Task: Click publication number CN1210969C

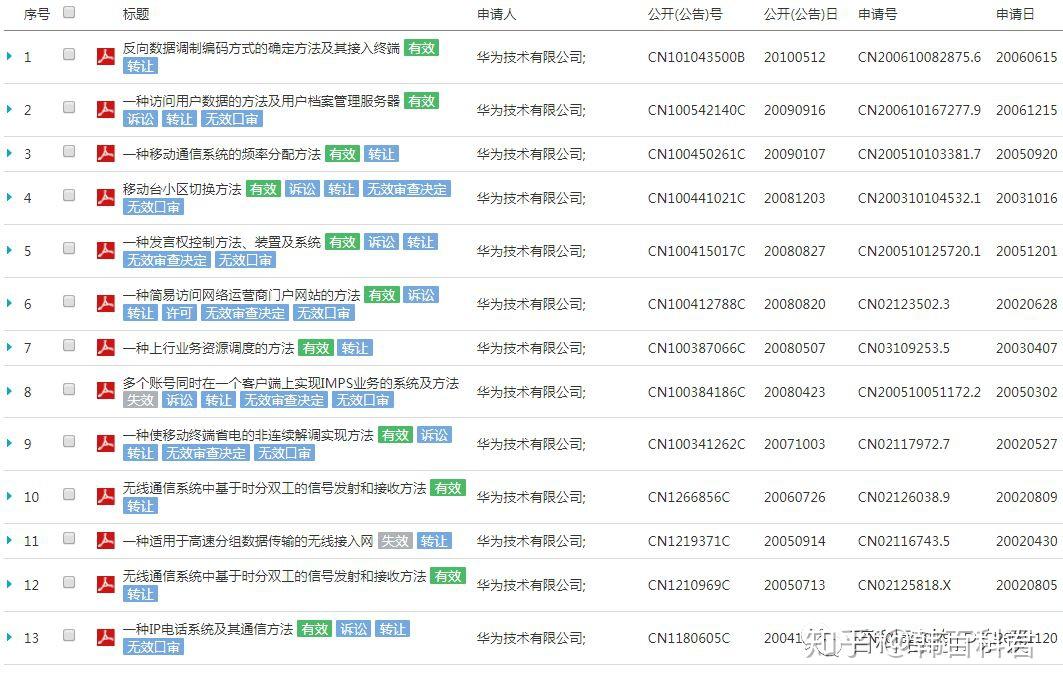Action: click(x=689, y=585)
